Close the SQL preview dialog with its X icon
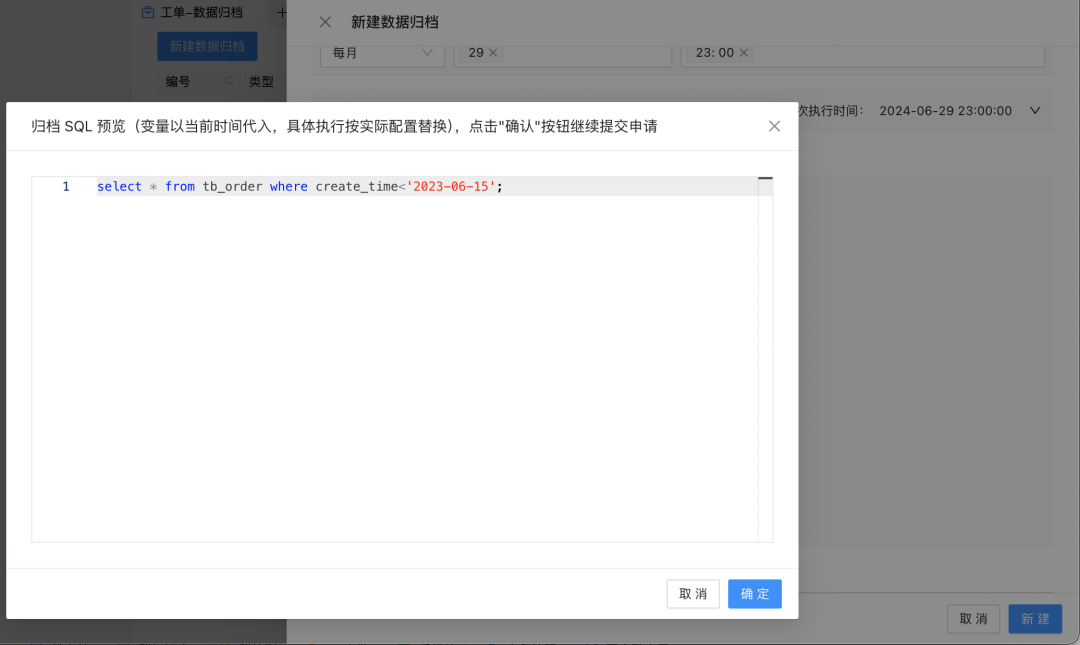The width and height of the screenshot is (1080, 645). (774, 126)
